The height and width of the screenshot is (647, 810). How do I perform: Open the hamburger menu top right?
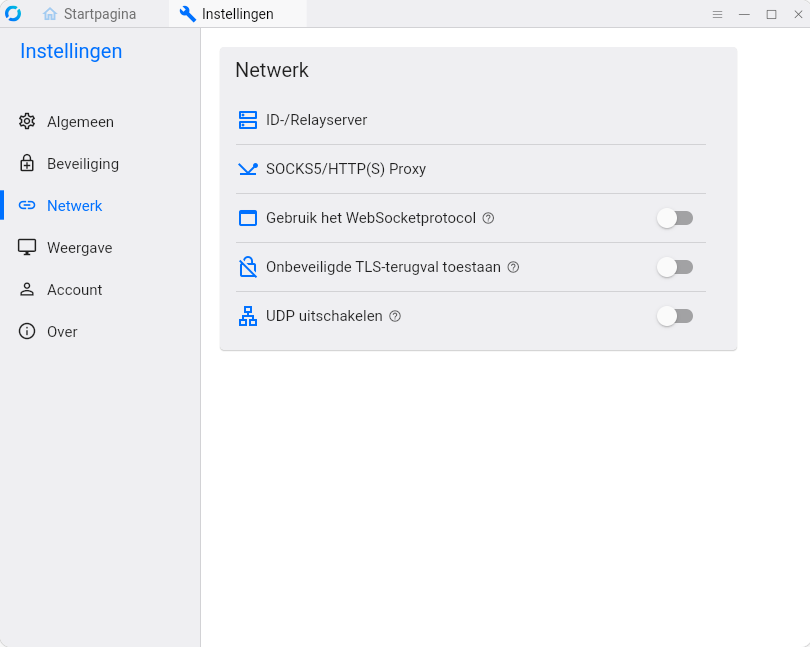pyautogui.click(x=717, y=14)
